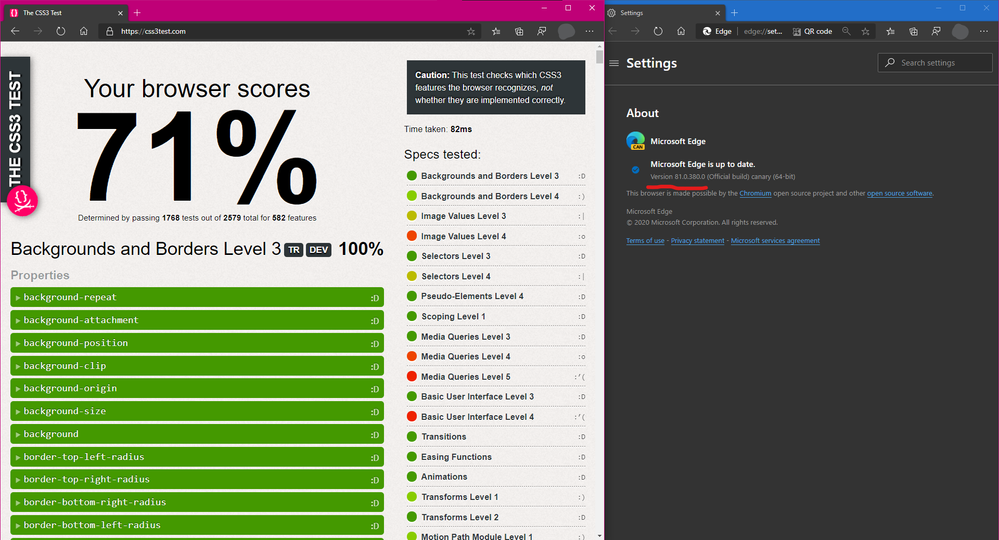
Task: Jump to Backgrounds and Borders Level 4 spec
Action: (489, 196)
